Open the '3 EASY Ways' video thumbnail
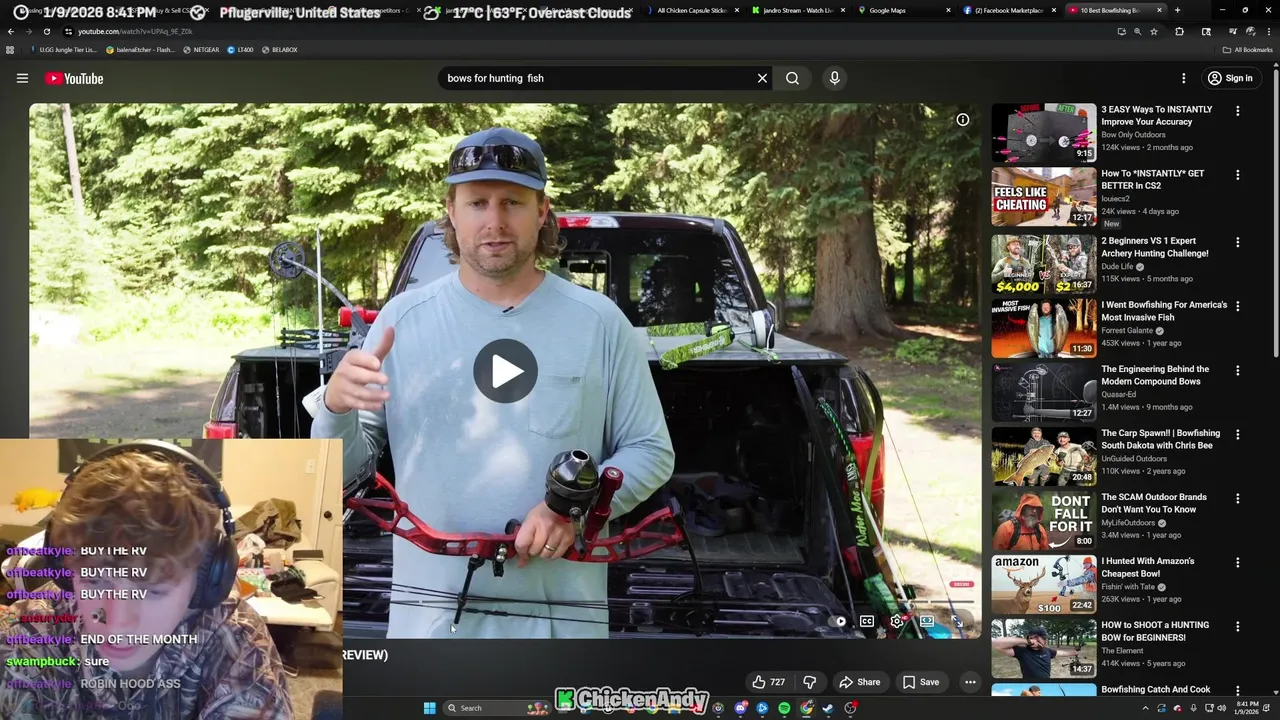The width and height of the screenshot is (1280, 720). pos(1044,133)
